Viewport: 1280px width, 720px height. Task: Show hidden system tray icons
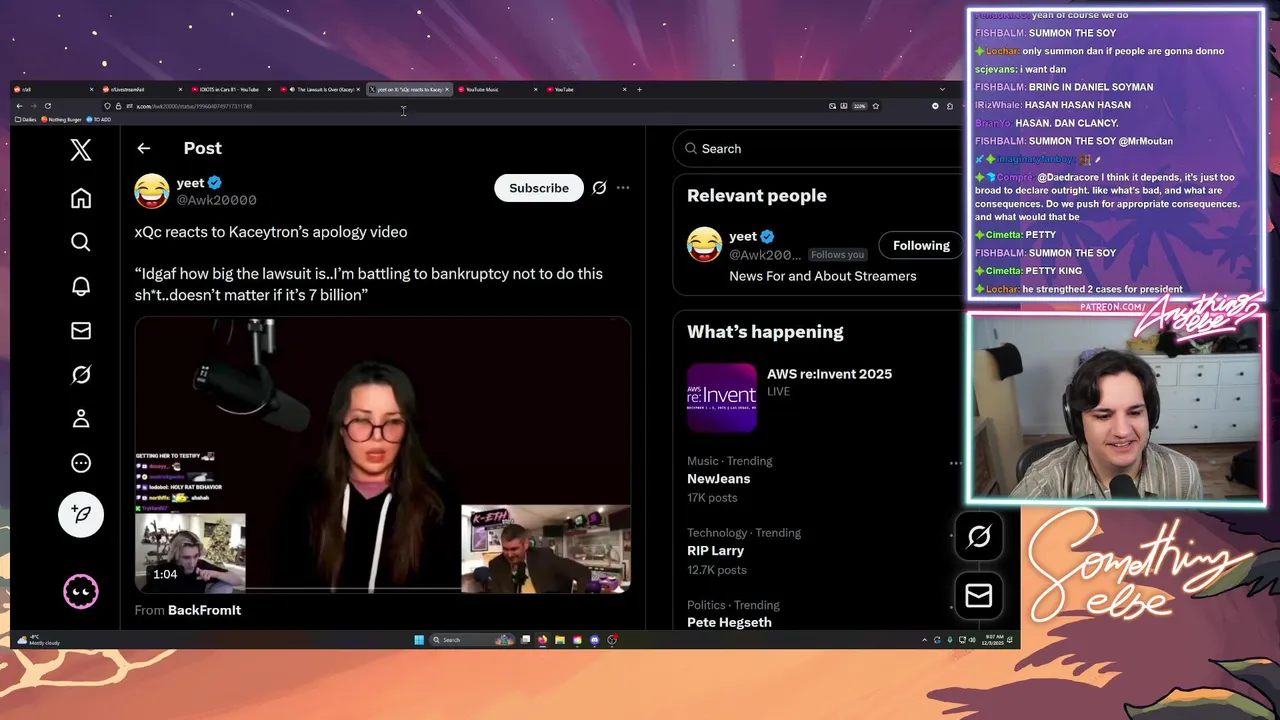pyautogui.click(x=925, y=640)
